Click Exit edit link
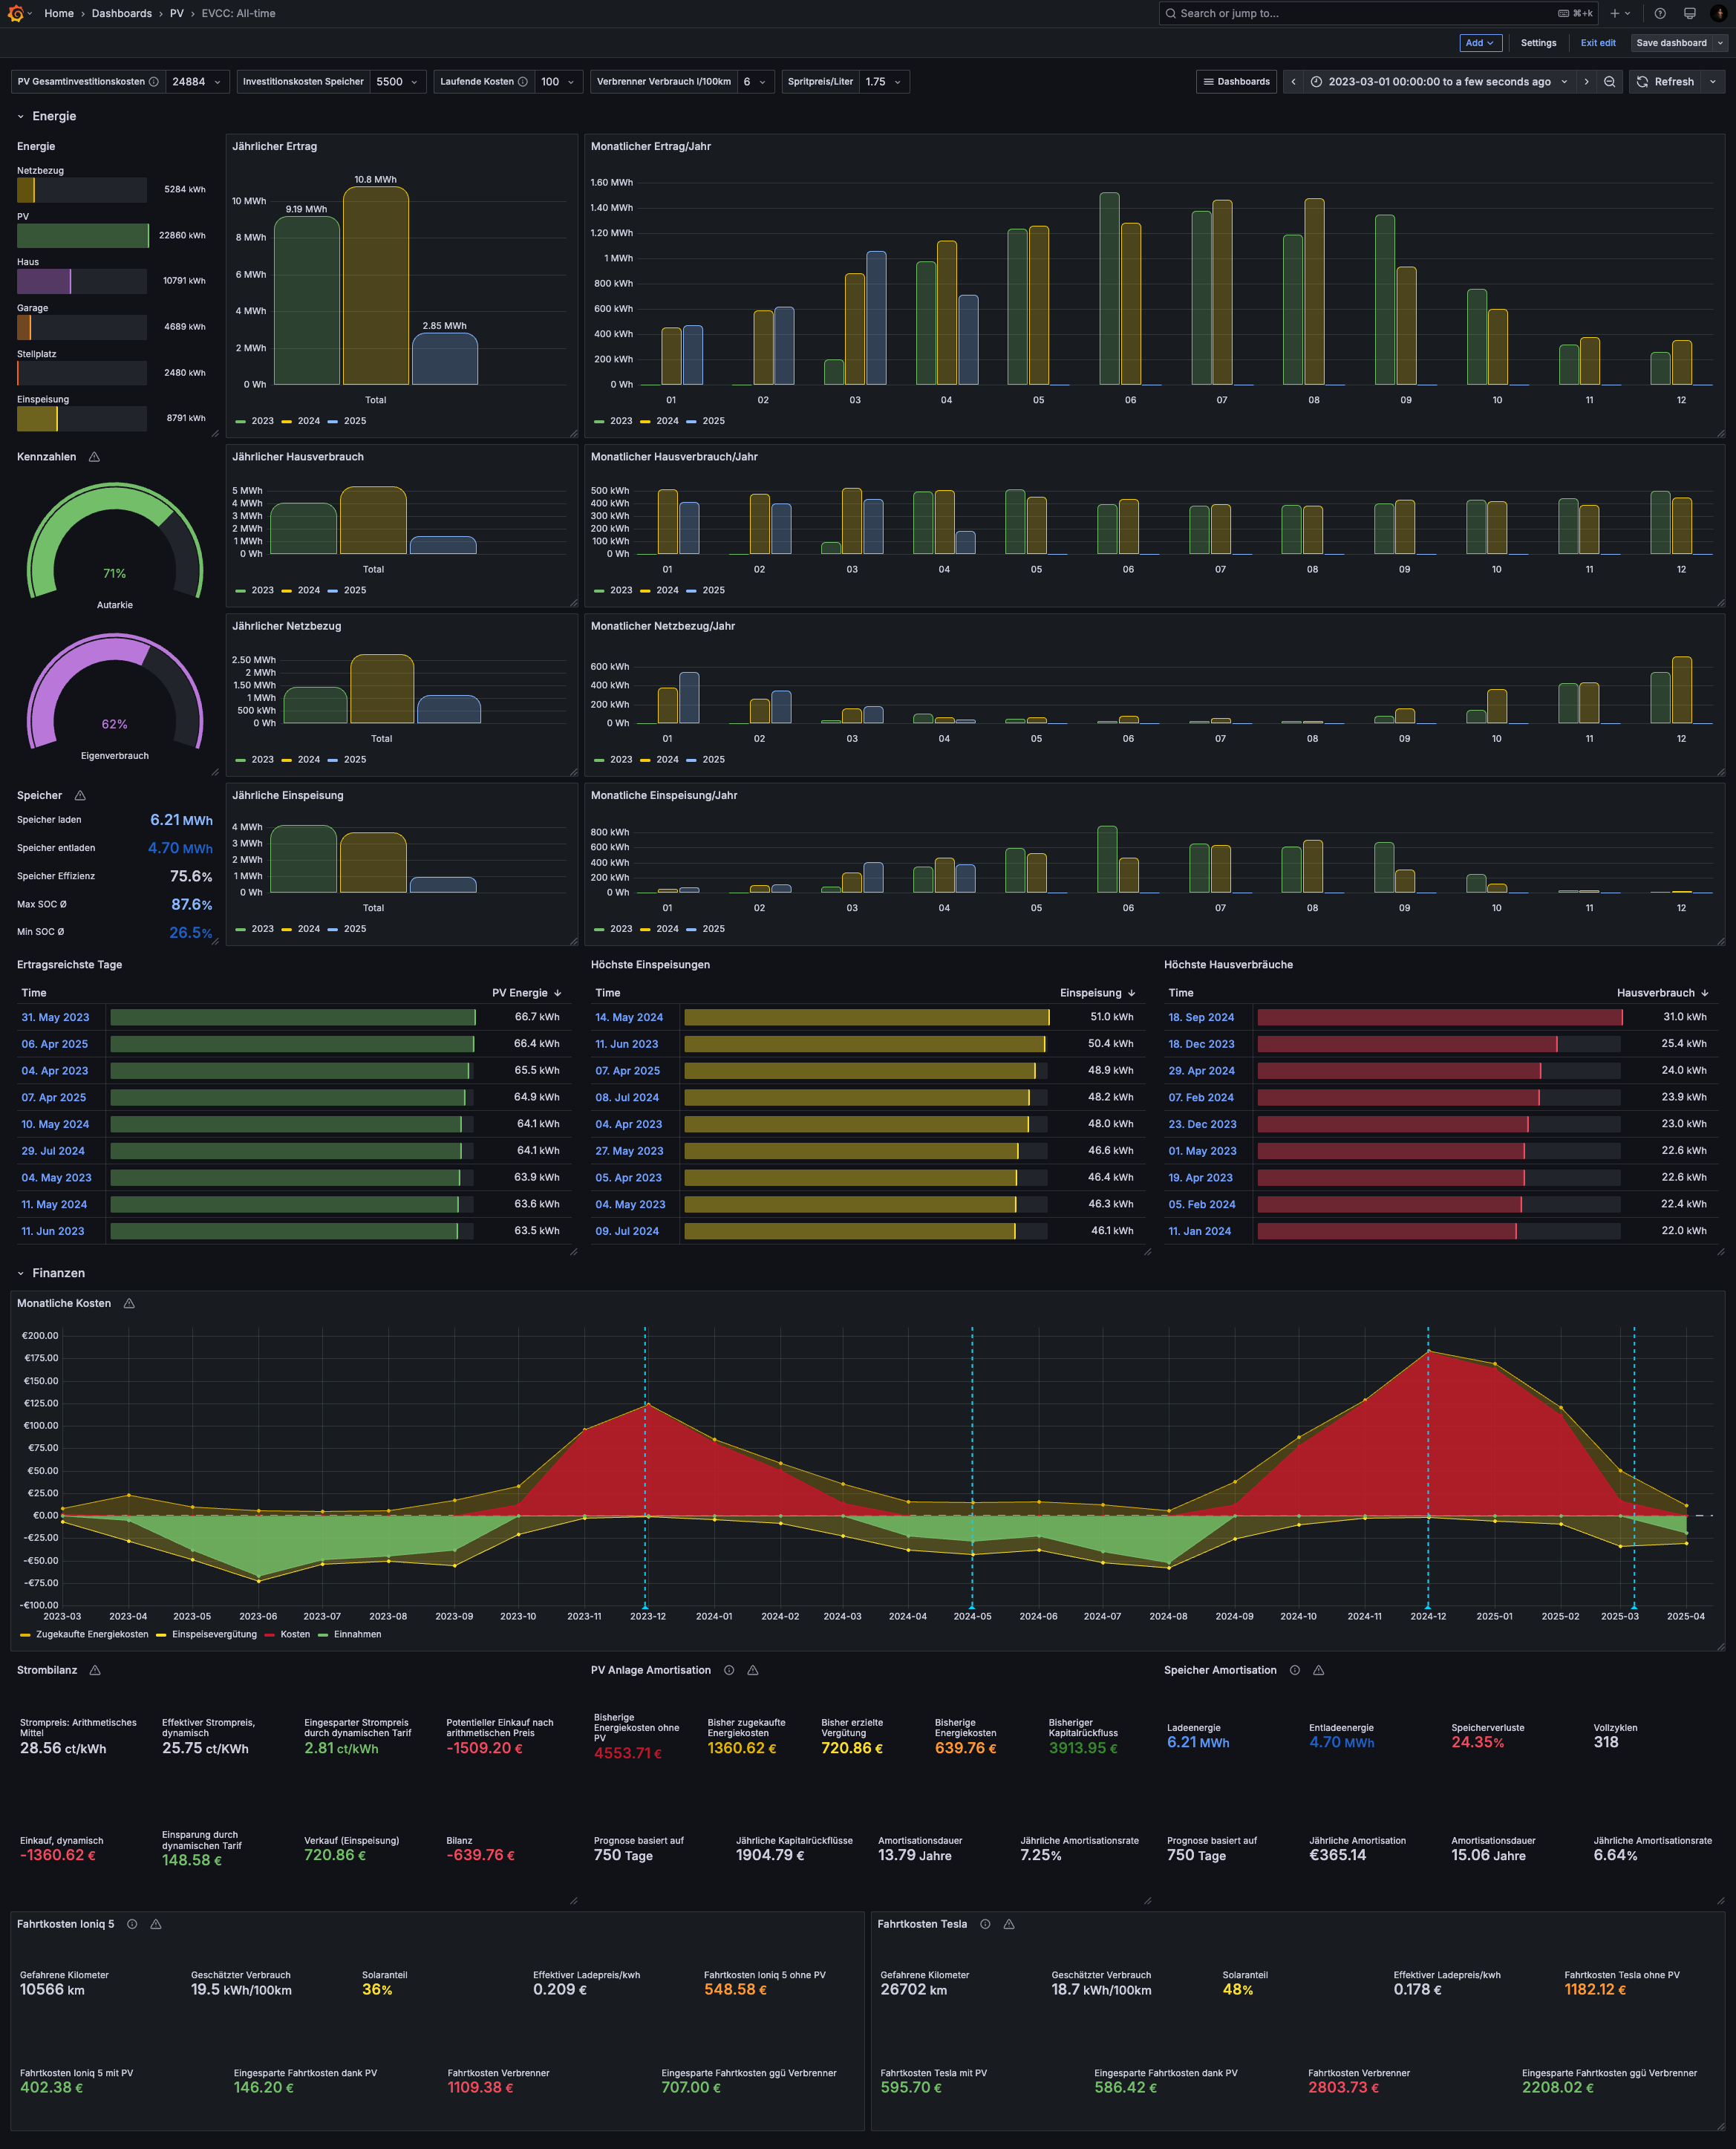1736x2149 pixels. click(1597, 43)
